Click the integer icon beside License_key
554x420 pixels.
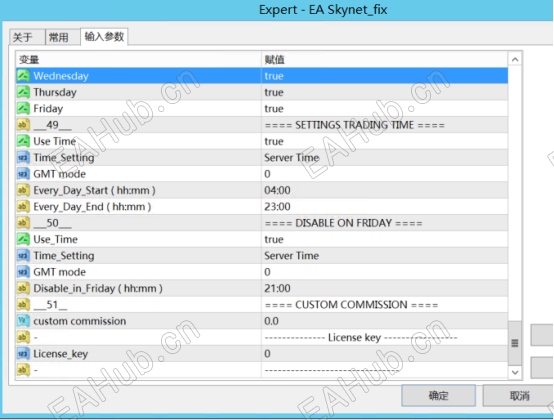click(23, 354)
